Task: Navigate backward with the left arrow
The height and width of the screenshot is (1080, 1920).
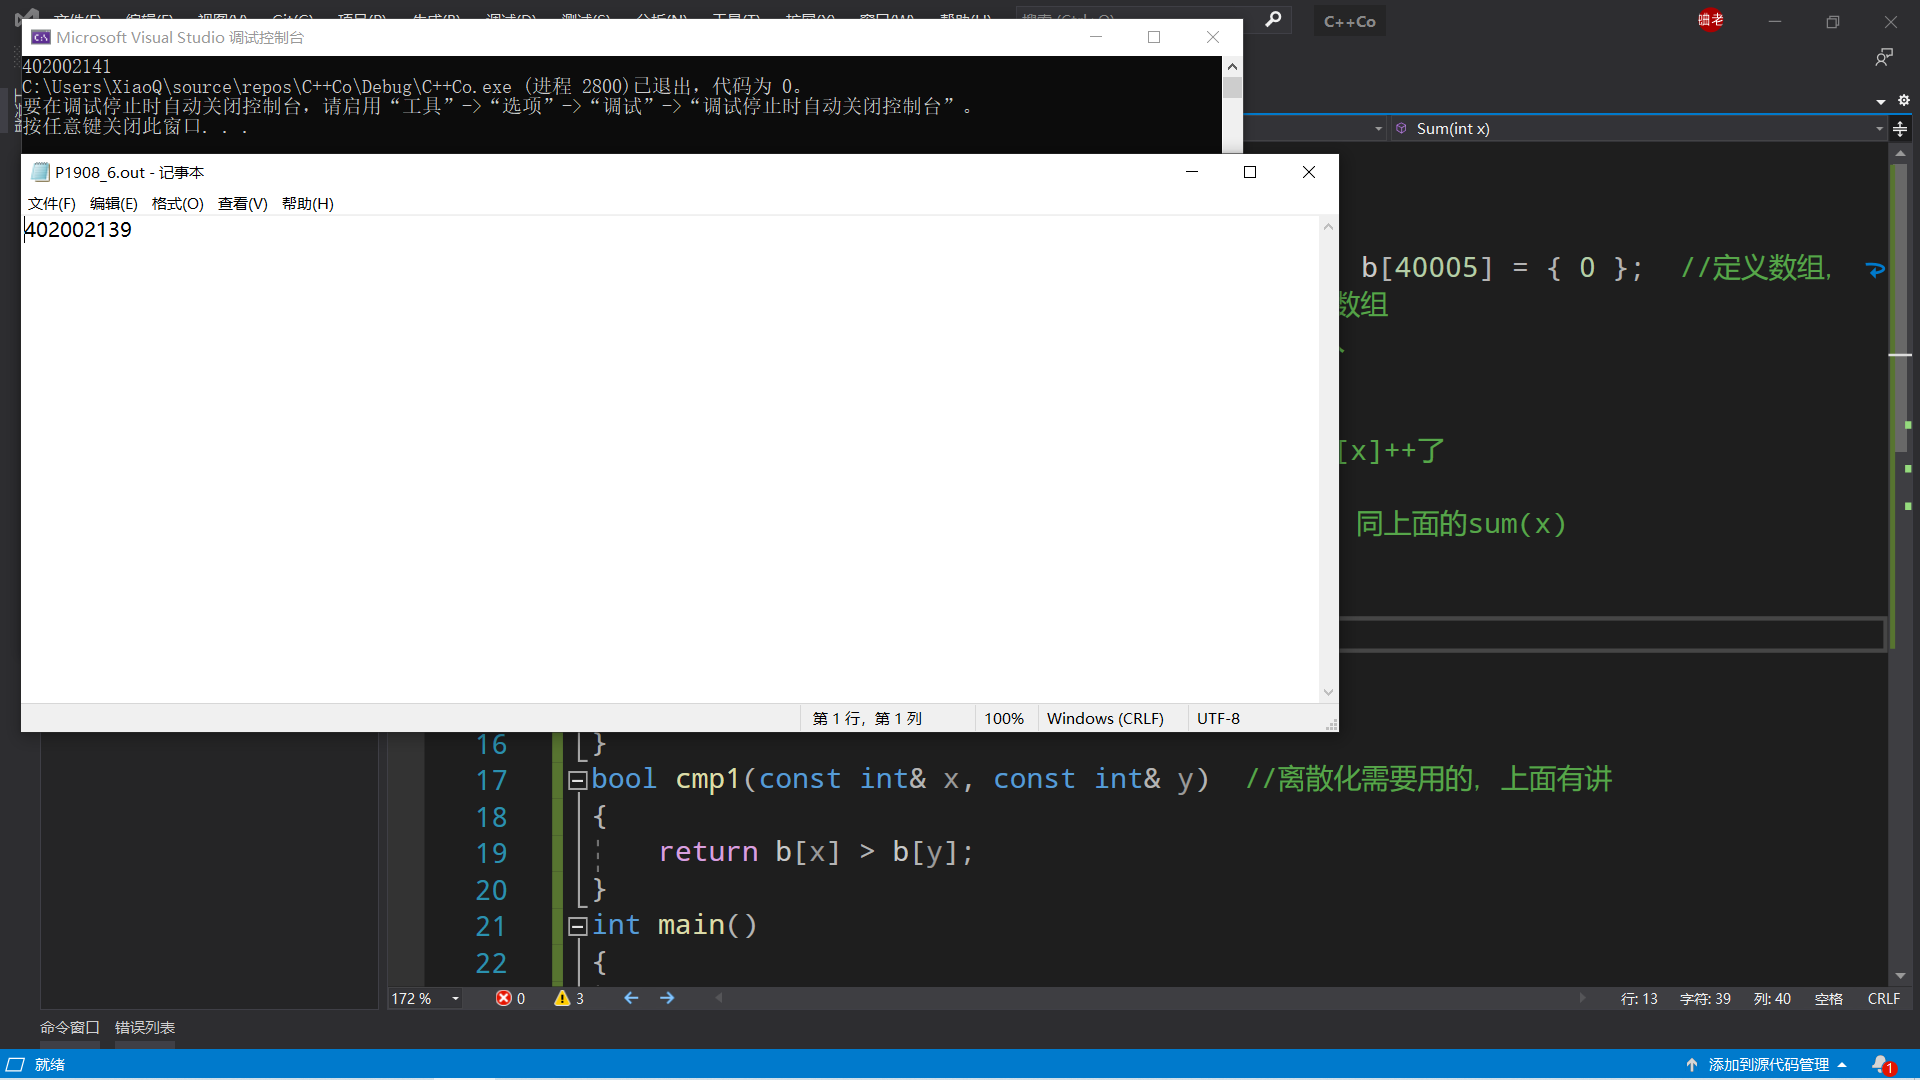Action: (x=631, y=998)
